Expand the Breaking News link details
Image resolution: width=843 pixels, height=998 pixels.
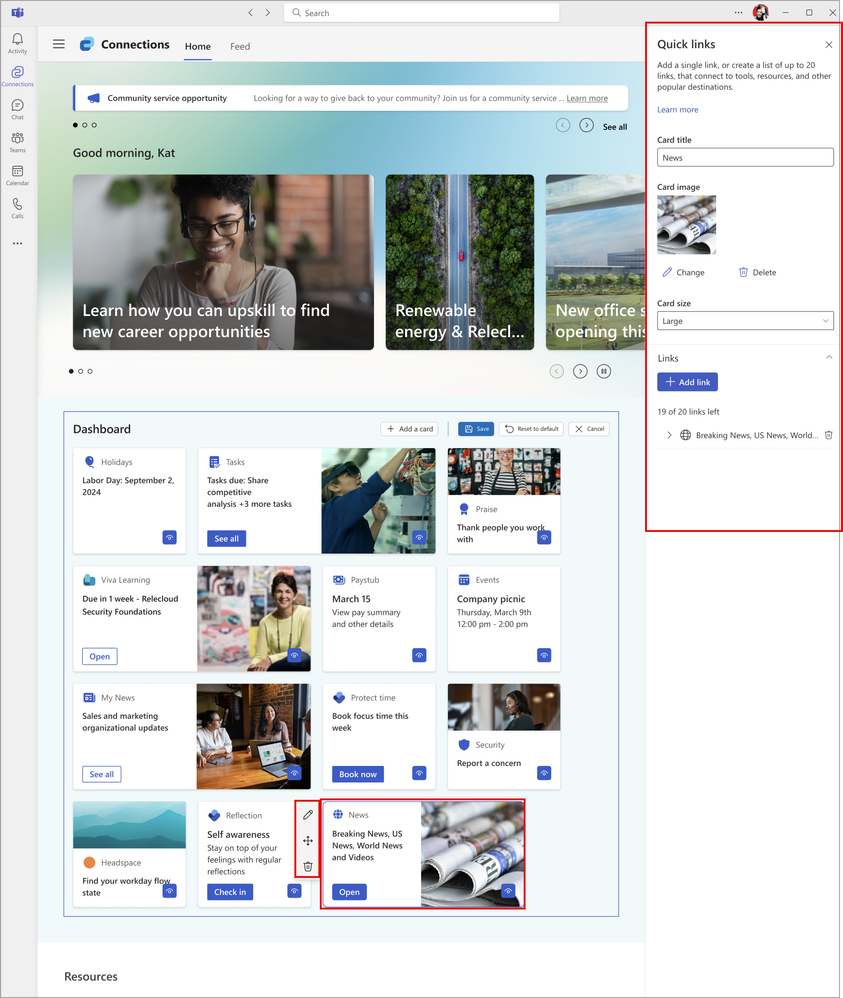coord(669,435)
